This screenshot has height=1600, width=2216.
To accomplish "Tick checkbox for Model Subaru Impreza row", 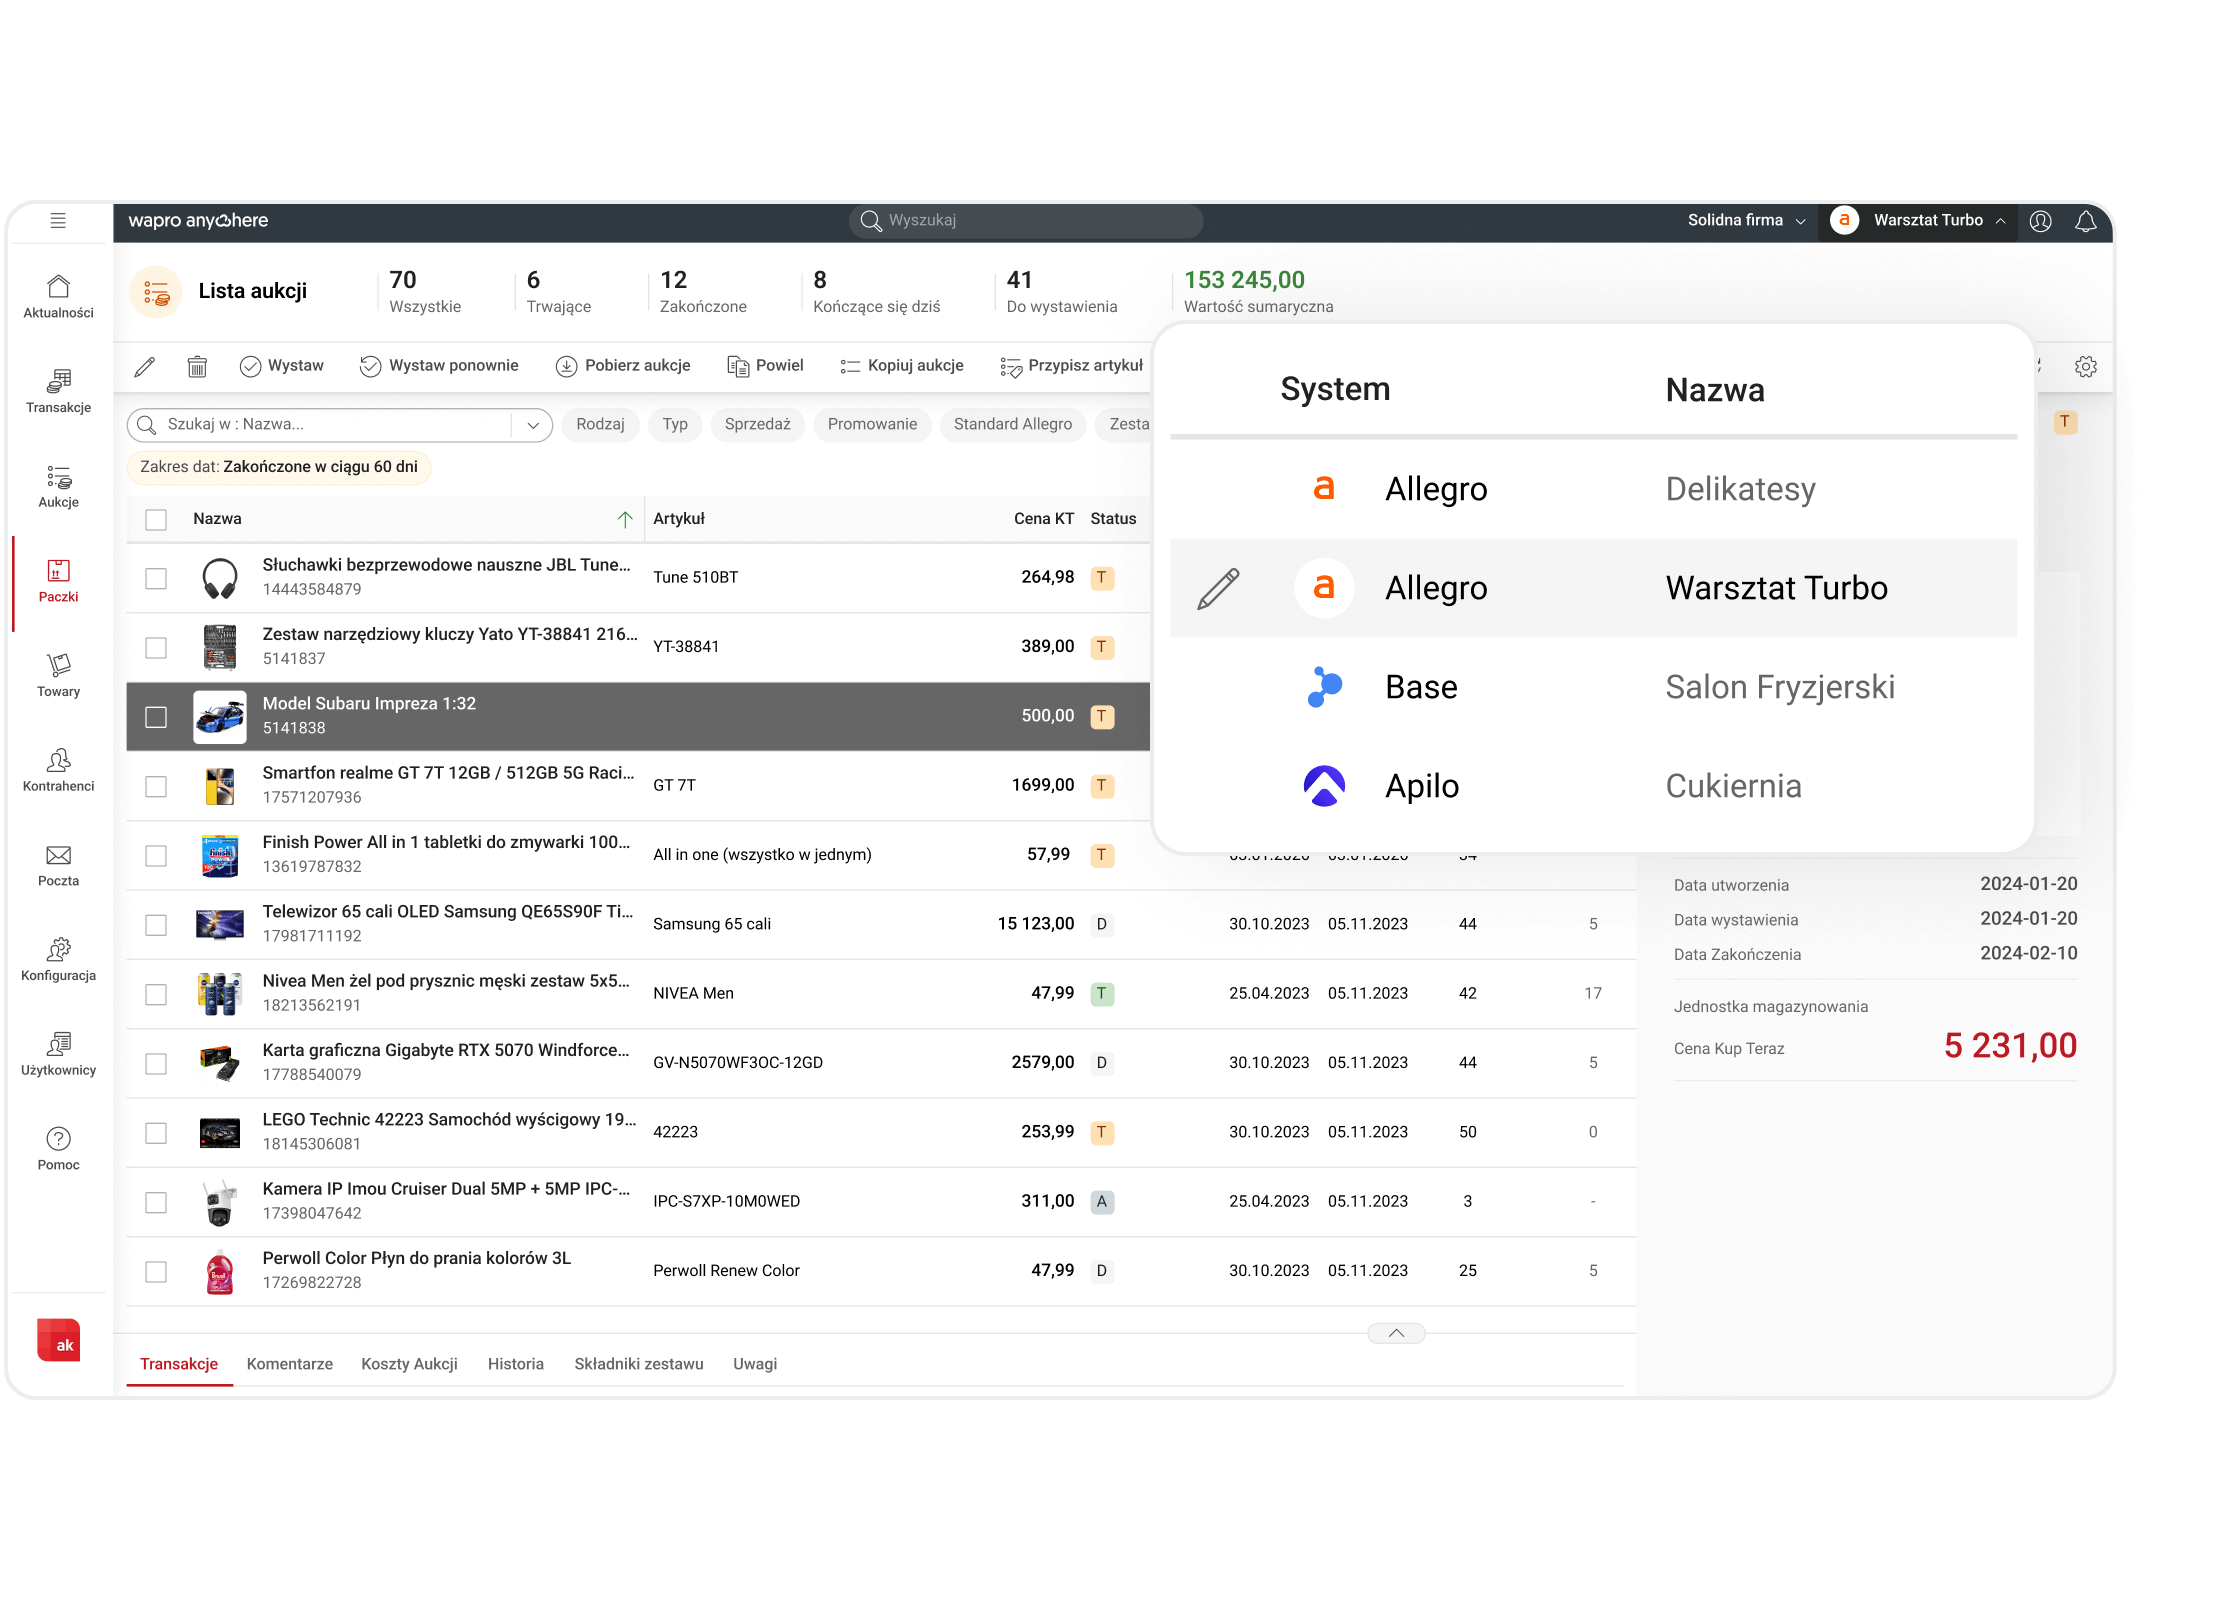I will [x=156, y=717].
